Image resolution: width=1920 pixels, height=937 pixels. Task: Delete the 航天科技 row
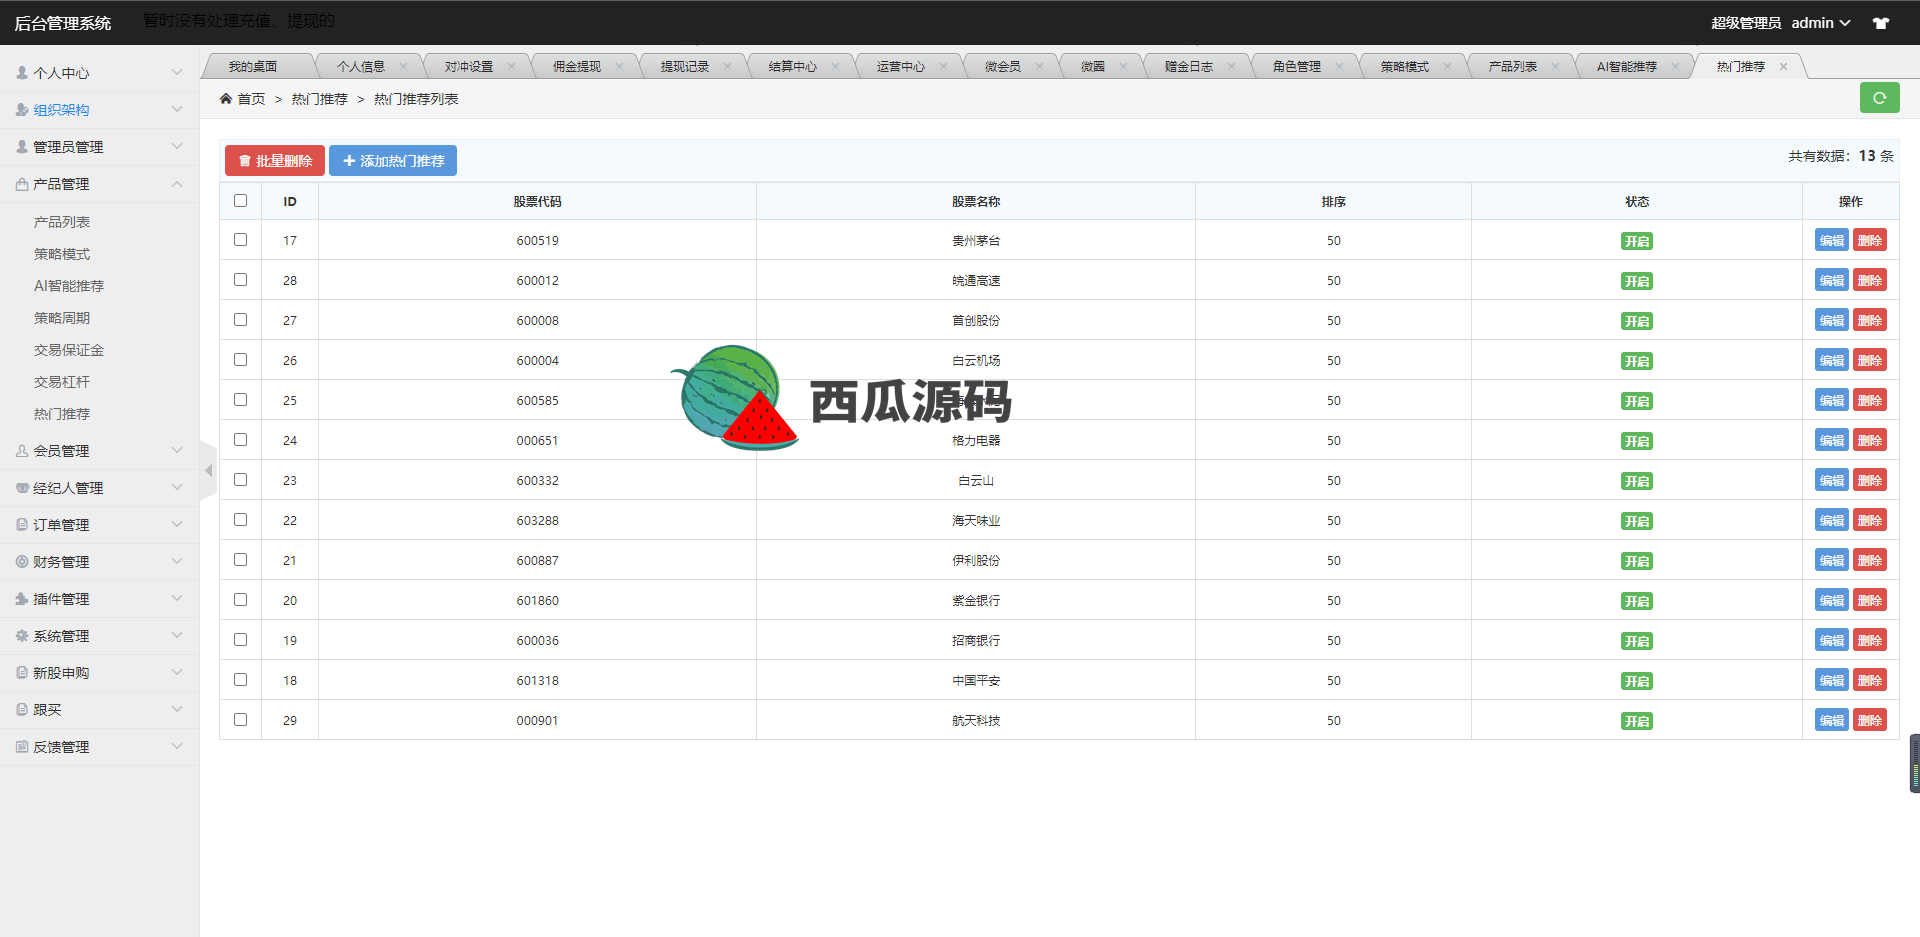click(1870, 720)
